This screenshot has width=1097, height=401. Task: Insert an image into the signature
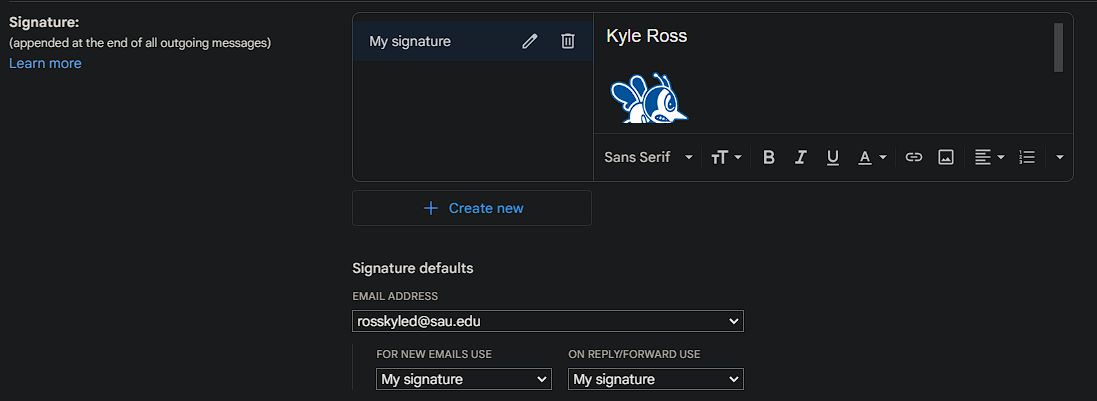[946, 157]
